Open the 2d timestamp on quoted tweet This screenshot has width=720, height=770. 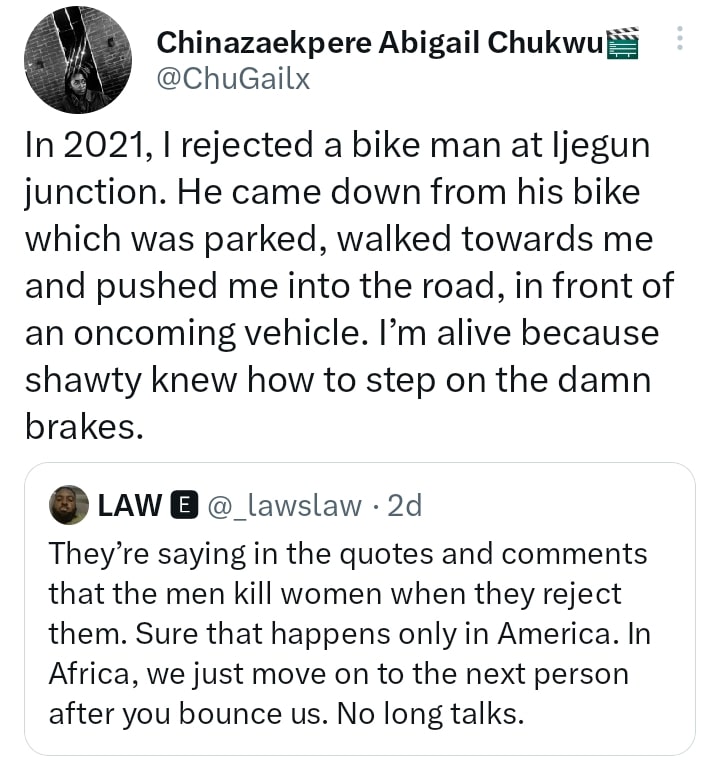click(x=404, y=505)
